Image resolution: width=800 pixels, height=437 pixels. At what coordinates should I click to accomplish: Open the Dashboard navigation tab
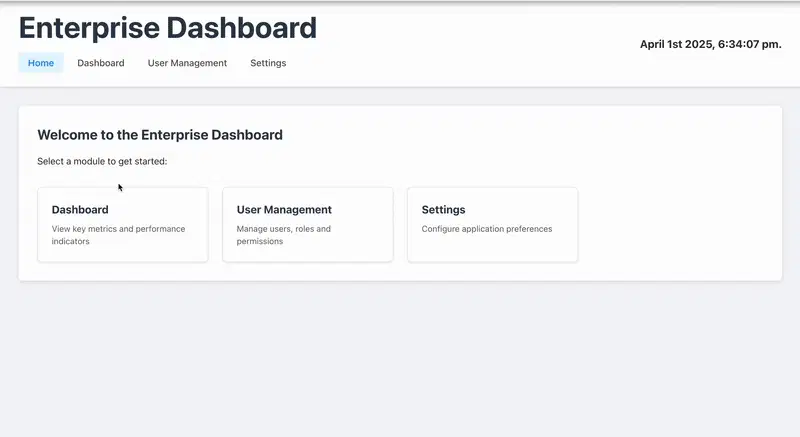(101, 63)
